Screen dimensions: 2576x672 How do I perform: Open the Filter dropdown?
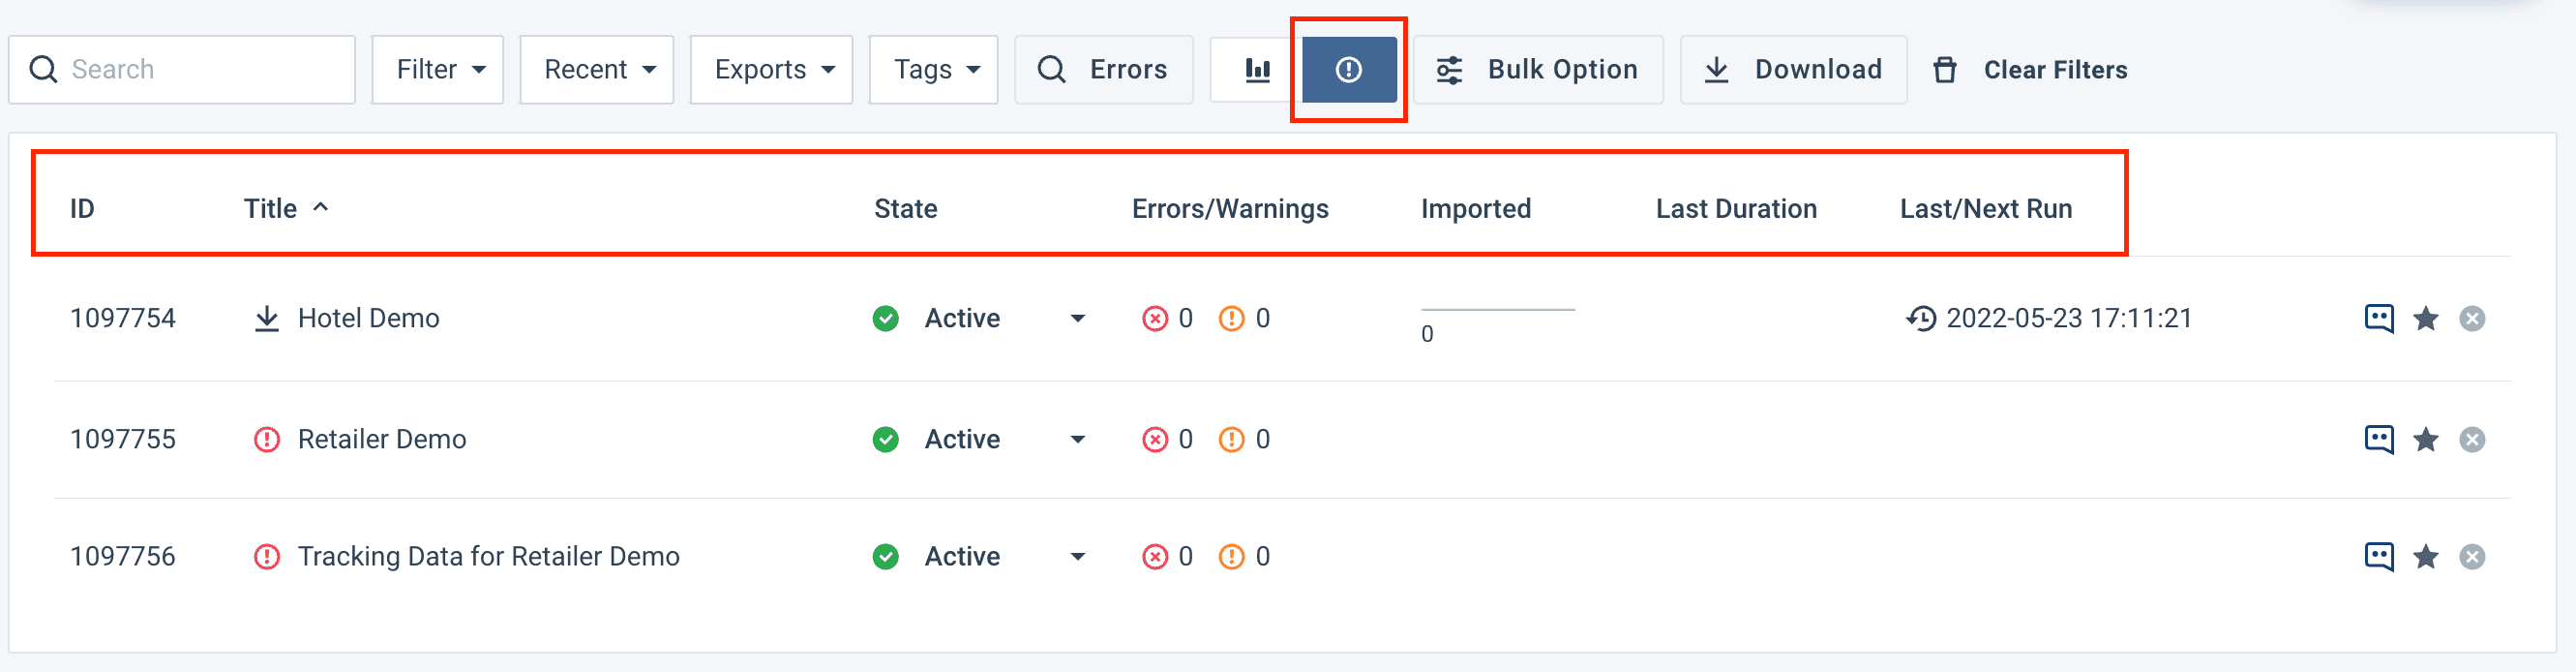point(438,70)
